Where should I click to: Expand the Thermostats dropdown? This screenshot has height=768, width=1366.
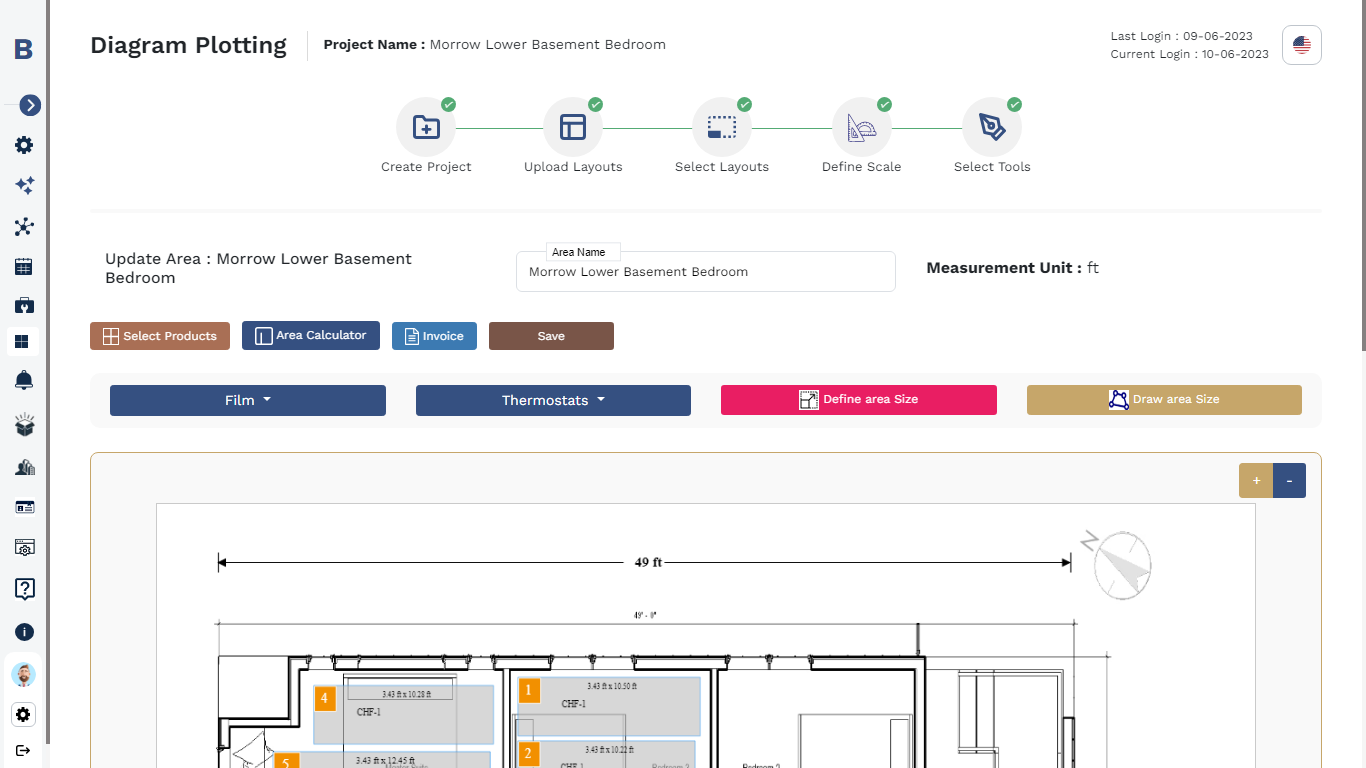click(x=553, y=400)
